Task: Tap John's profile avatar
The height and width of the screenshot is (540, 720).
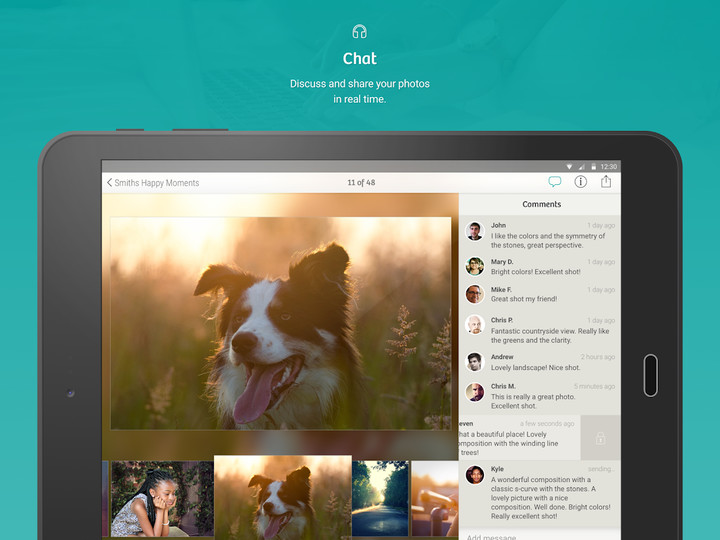Action: (475, 231)
